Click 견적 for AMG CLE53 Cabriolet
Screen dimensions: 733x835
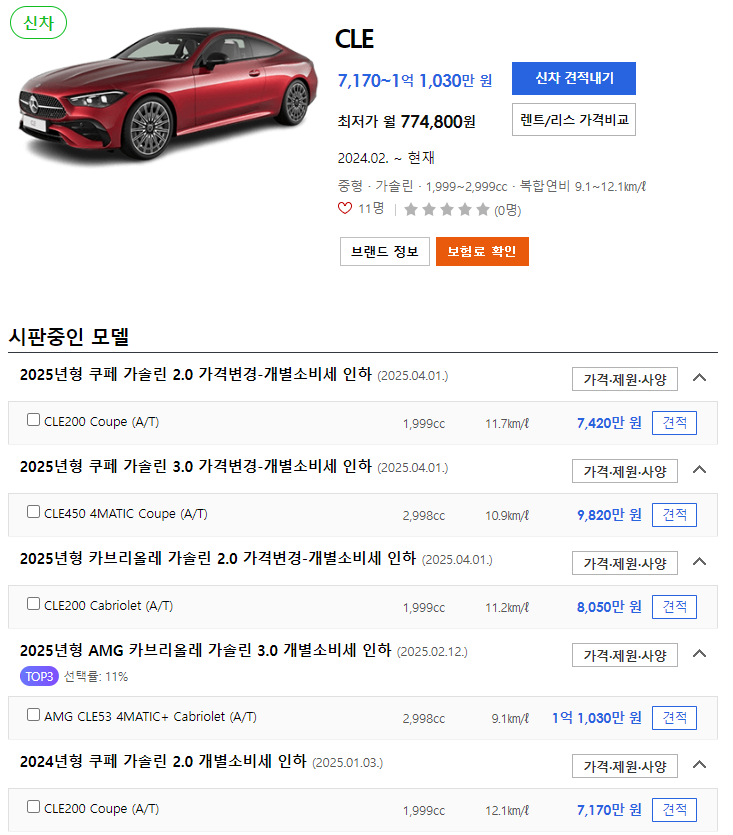pyautogui.click(x=674, y=718)
